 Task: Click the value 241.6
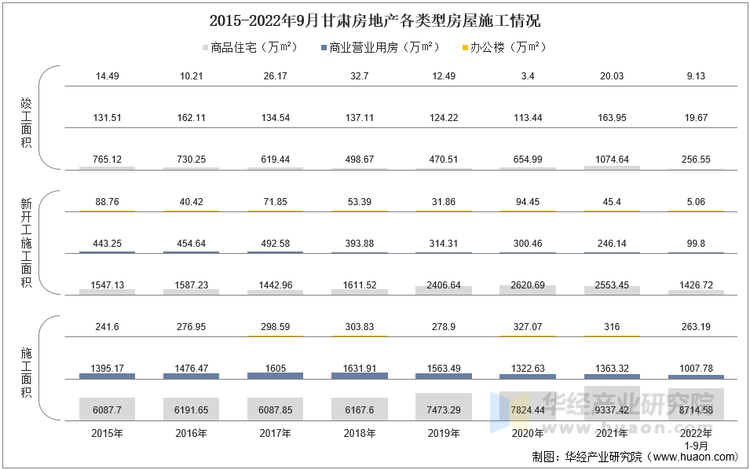pos(107,327)
